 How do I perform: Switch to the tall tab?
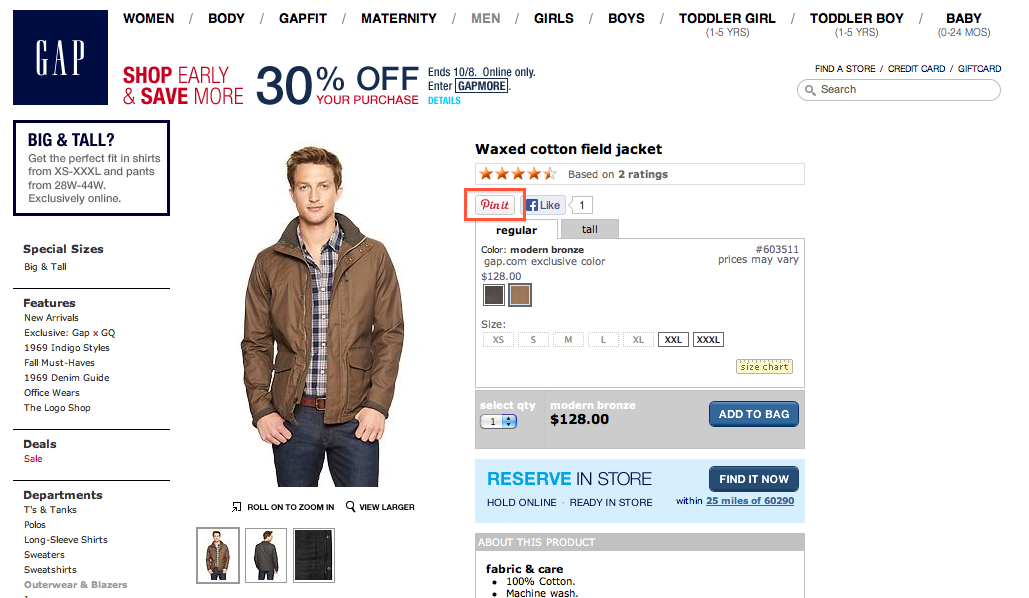[x=590, y=229]
